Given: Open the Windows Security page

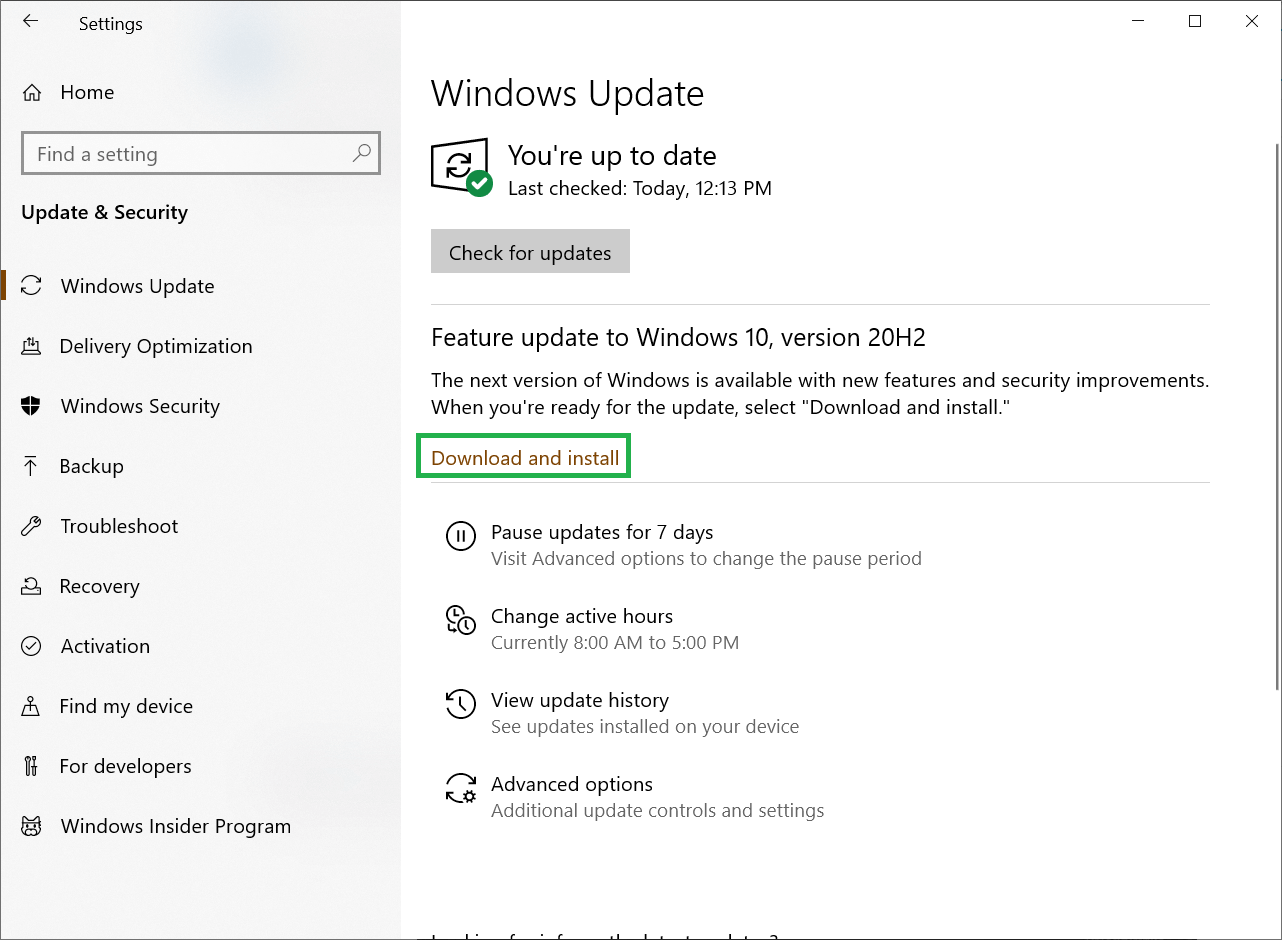Looking at the screenshot, I should [140, 406].
